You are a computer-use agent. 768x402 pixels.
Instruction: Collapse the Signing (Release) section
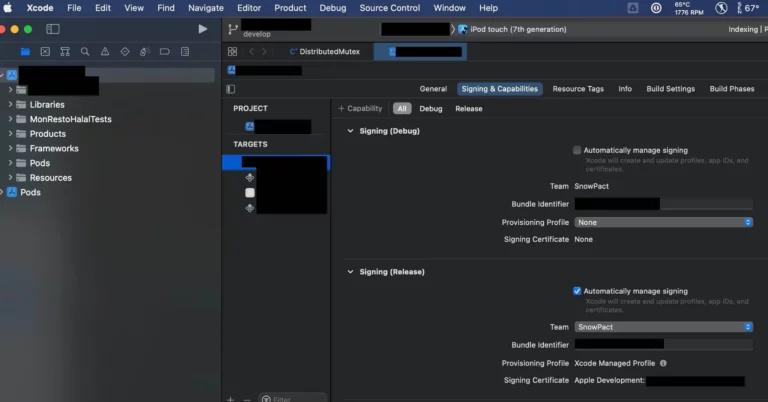coord(350,272)
